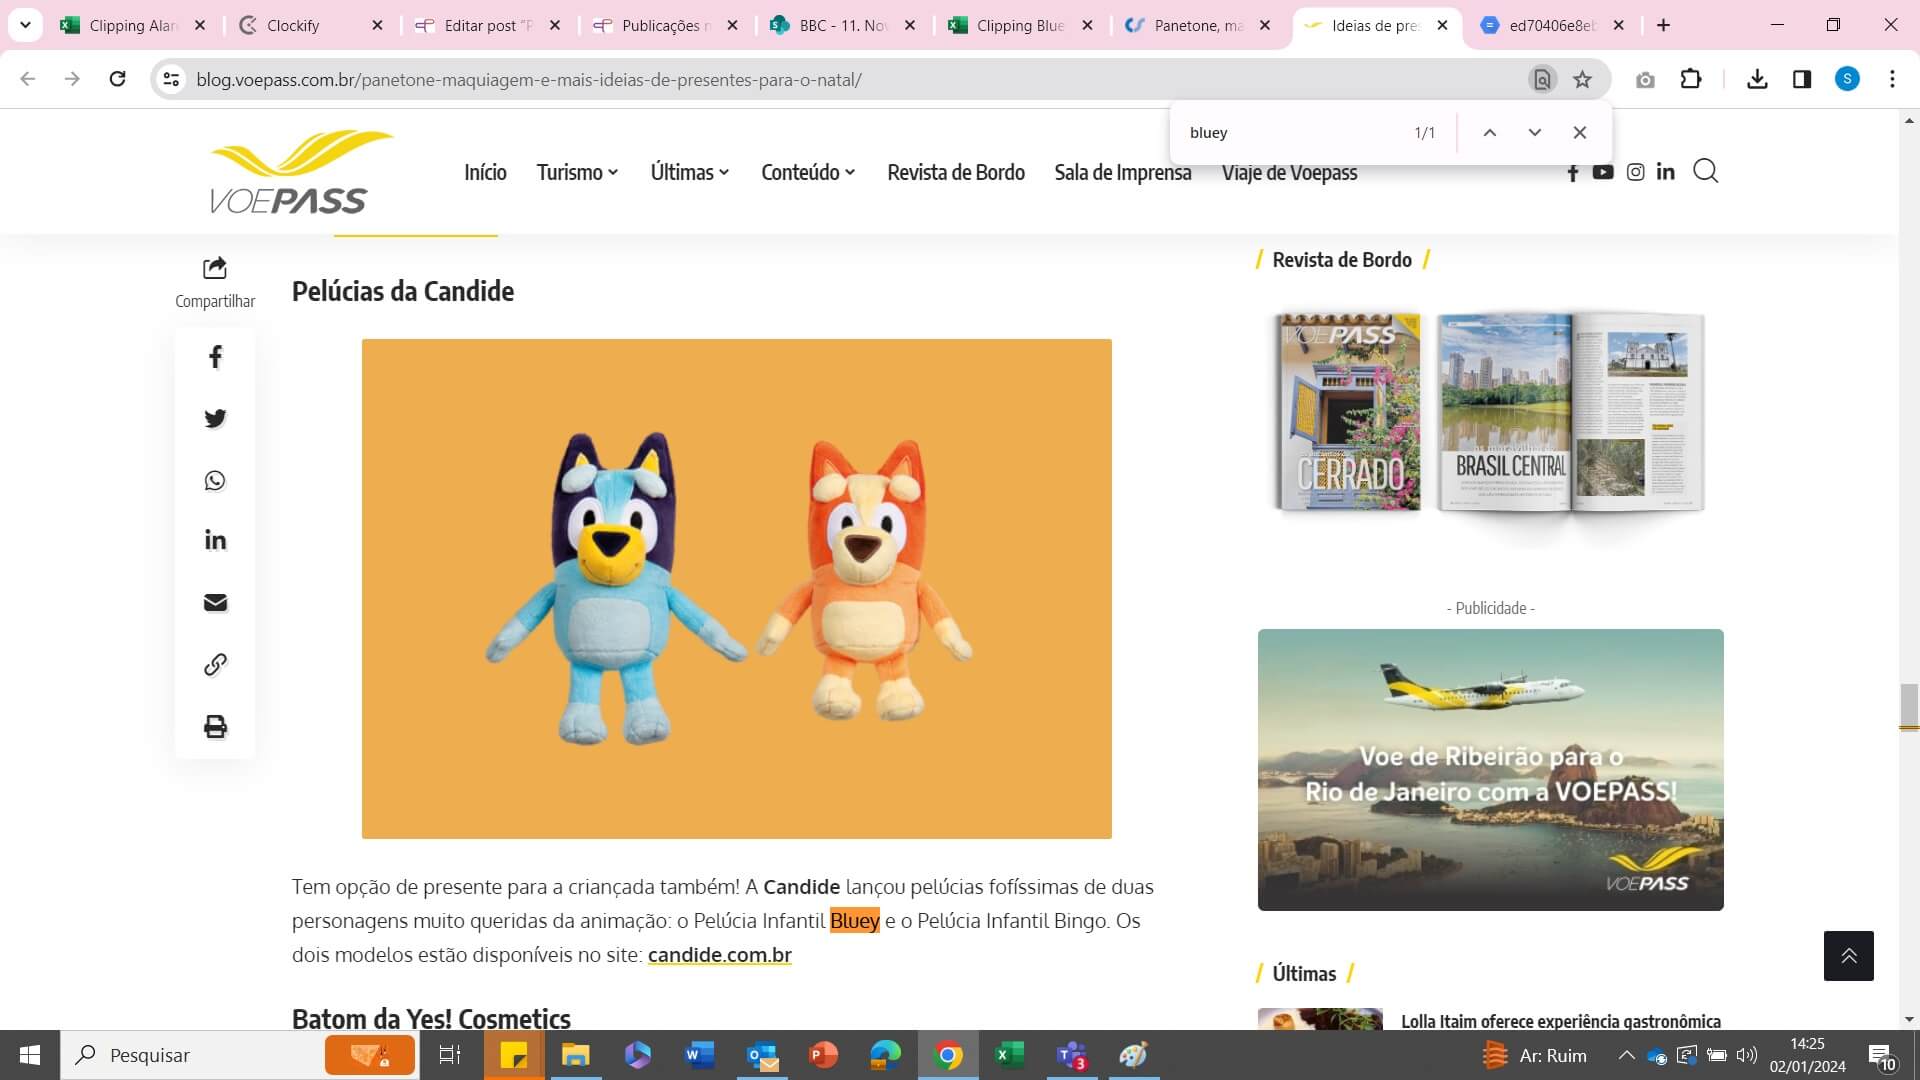Open the tab search chevron dropdown
The height and width of the screenshot is (1080, 1920).
25,25
